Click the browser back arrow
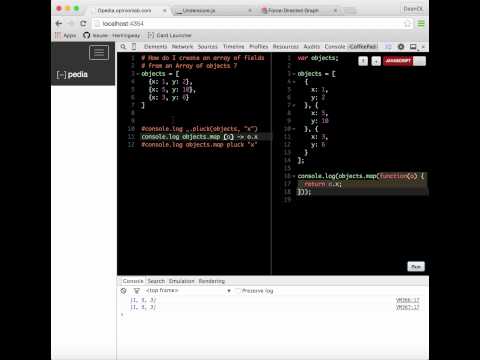The height and width of the screenshot is (360, 480). click(x=59, y=23)
